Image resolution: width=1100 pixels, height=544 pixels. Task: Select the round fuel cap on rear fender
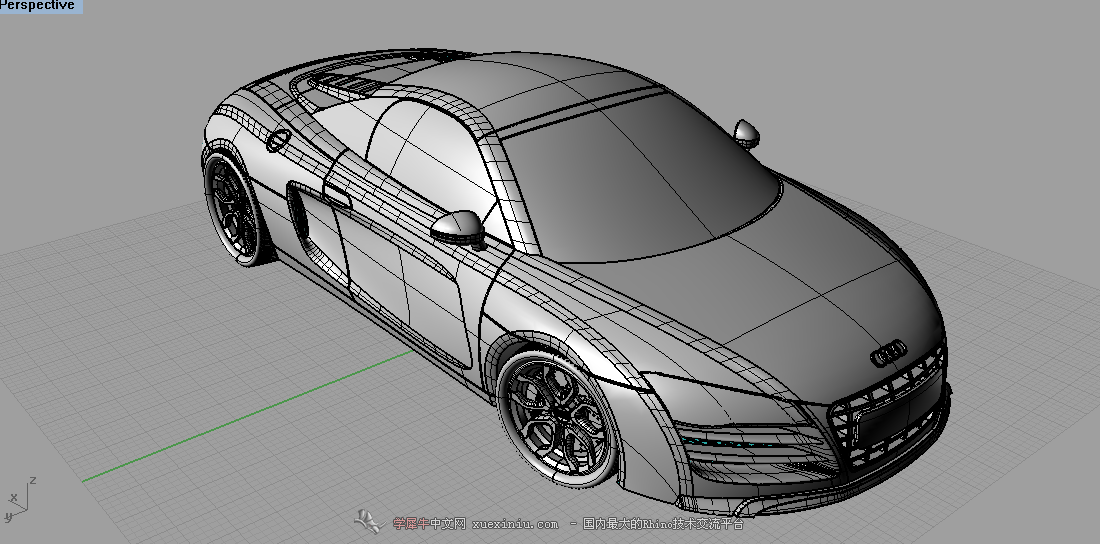pos(278,140)
